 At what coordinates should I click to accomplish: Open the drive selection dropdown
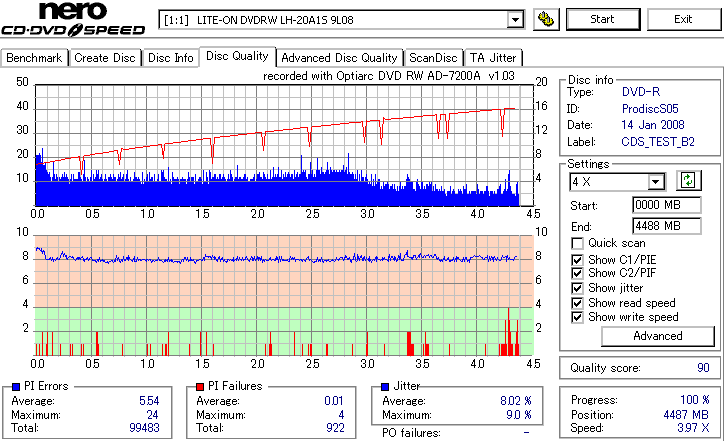[515, 20]
